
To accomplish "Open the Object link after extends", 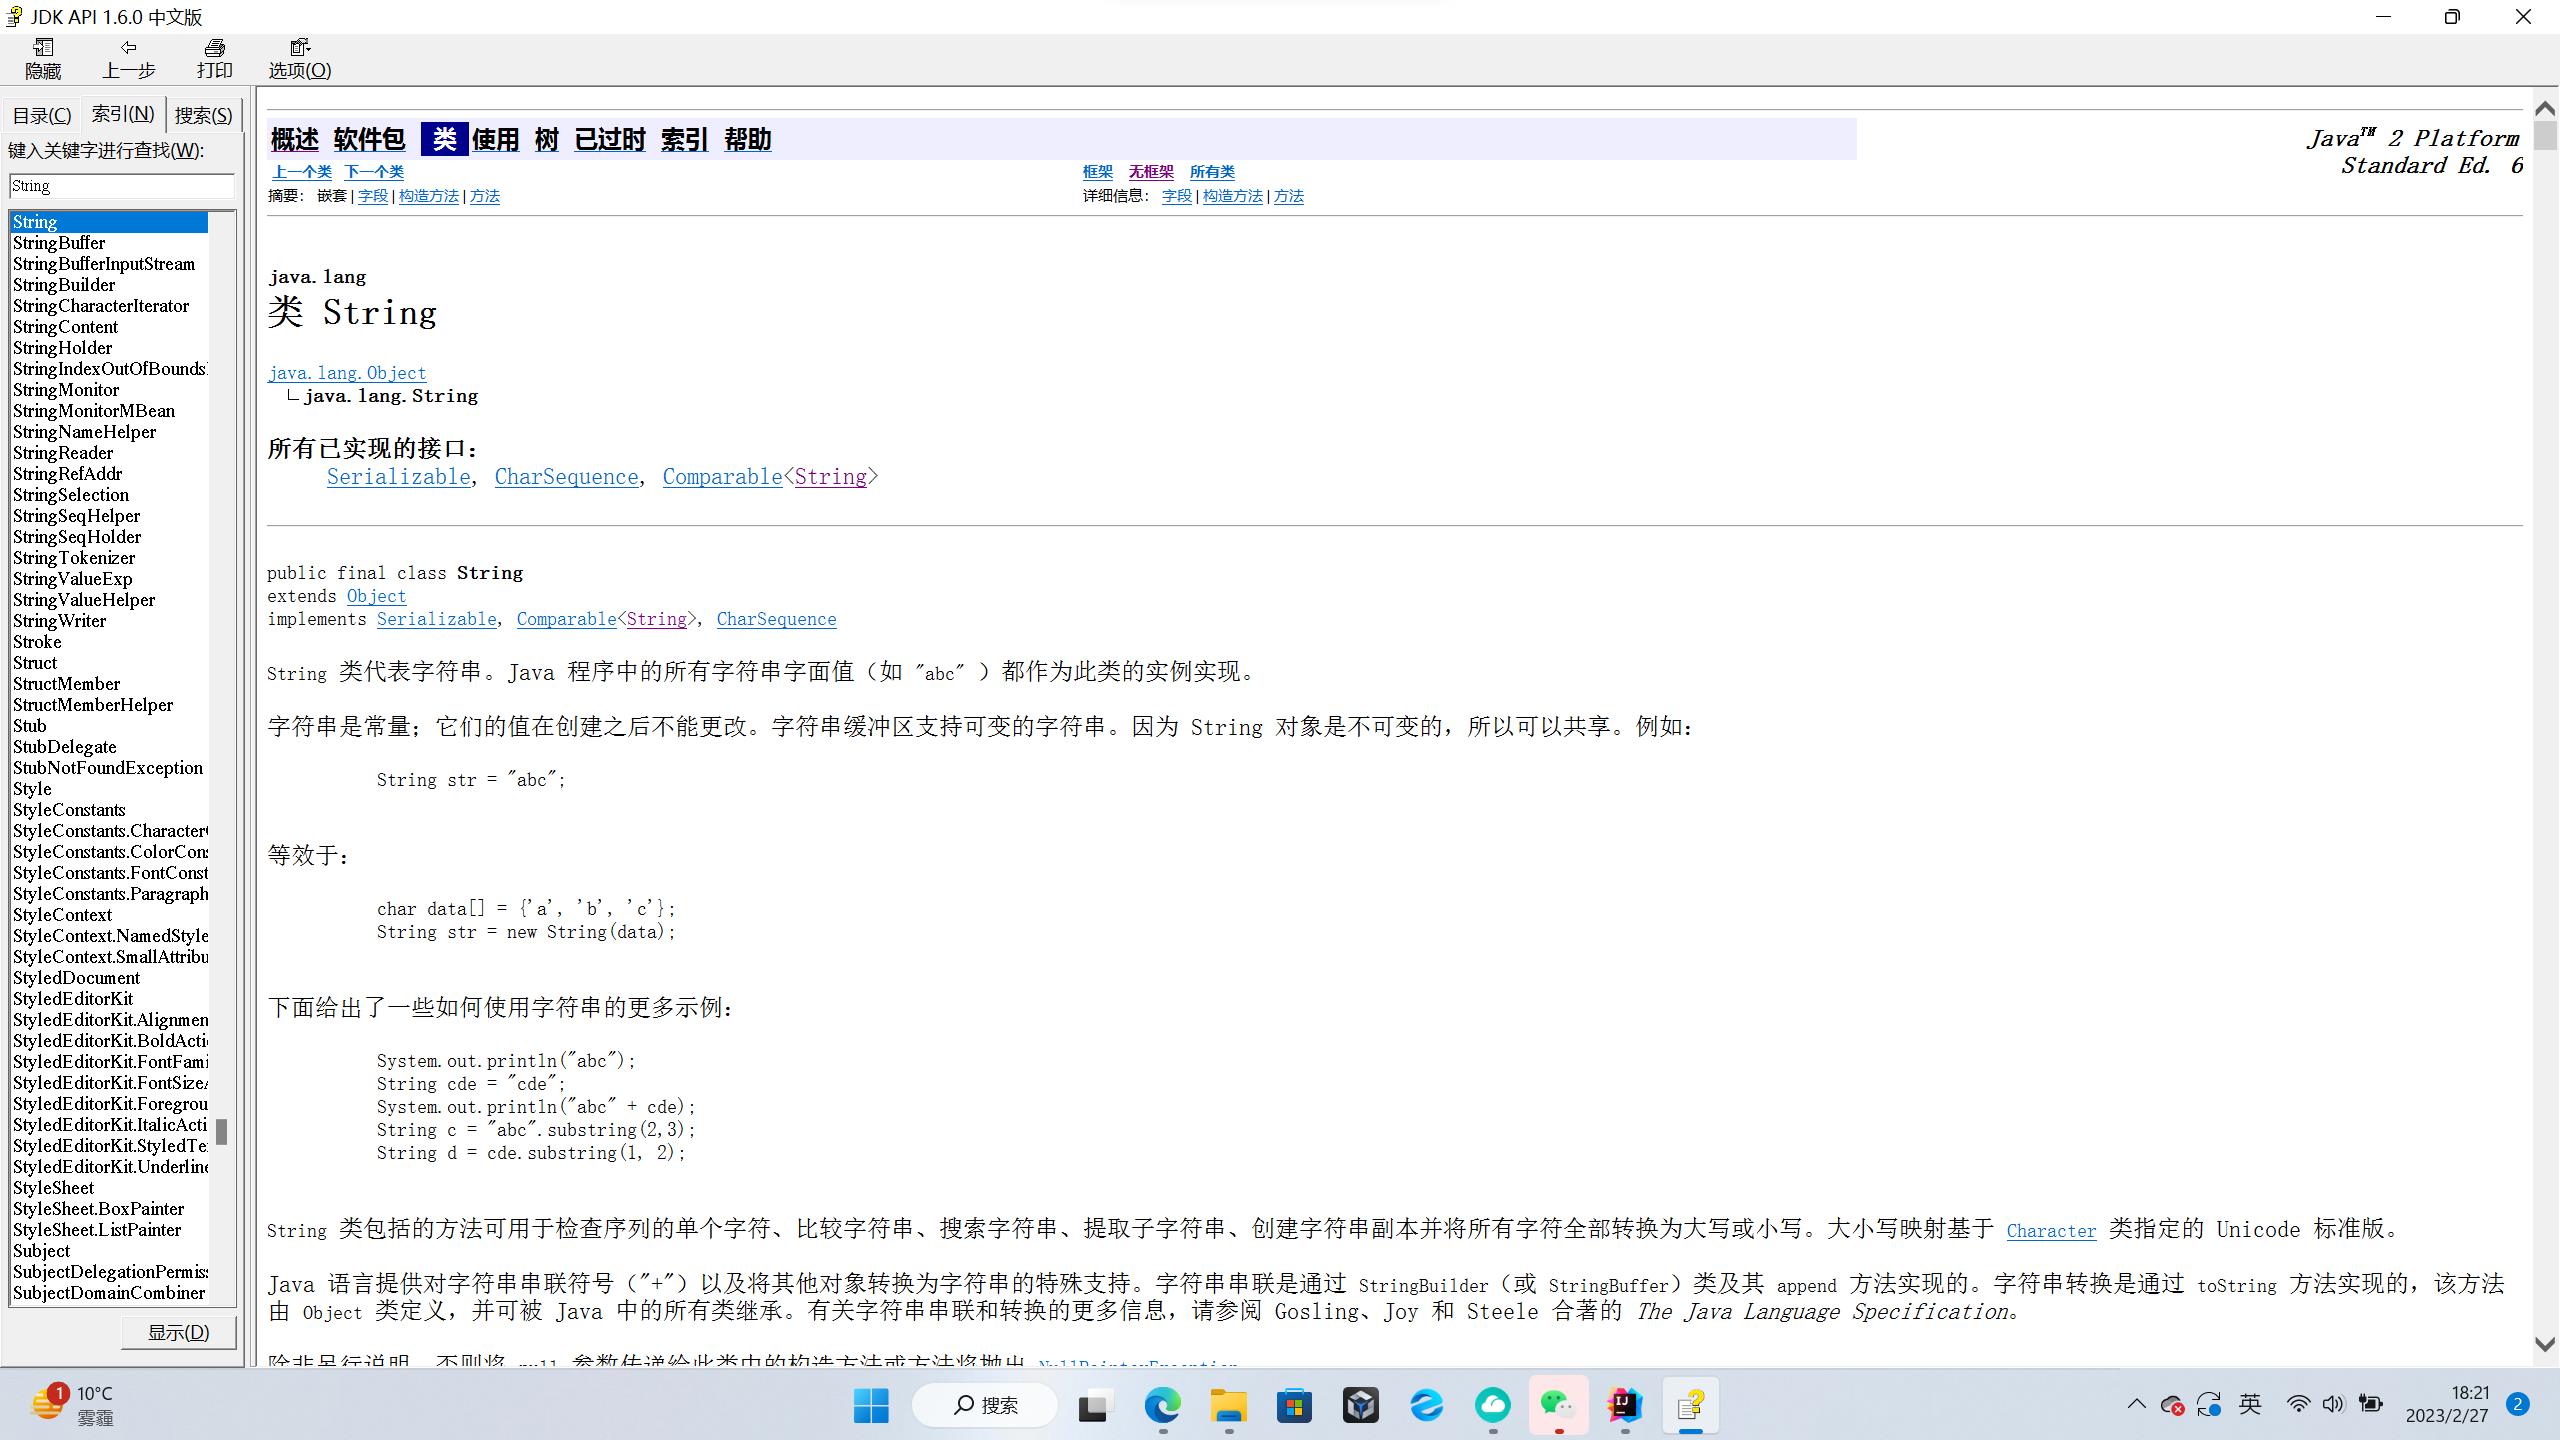I will 376,596.
